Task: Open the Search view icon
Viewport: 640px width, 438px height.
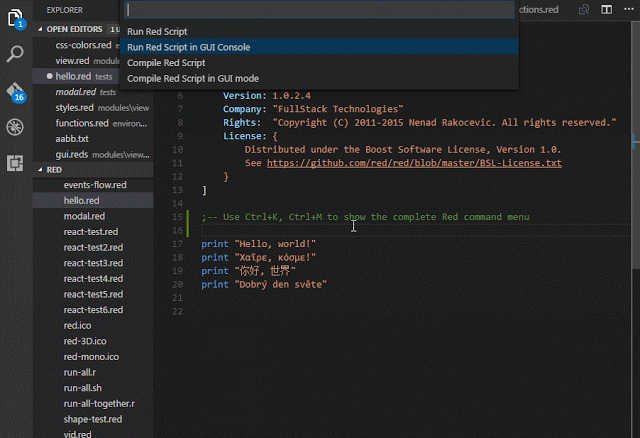Action: [x=15, y=55]
